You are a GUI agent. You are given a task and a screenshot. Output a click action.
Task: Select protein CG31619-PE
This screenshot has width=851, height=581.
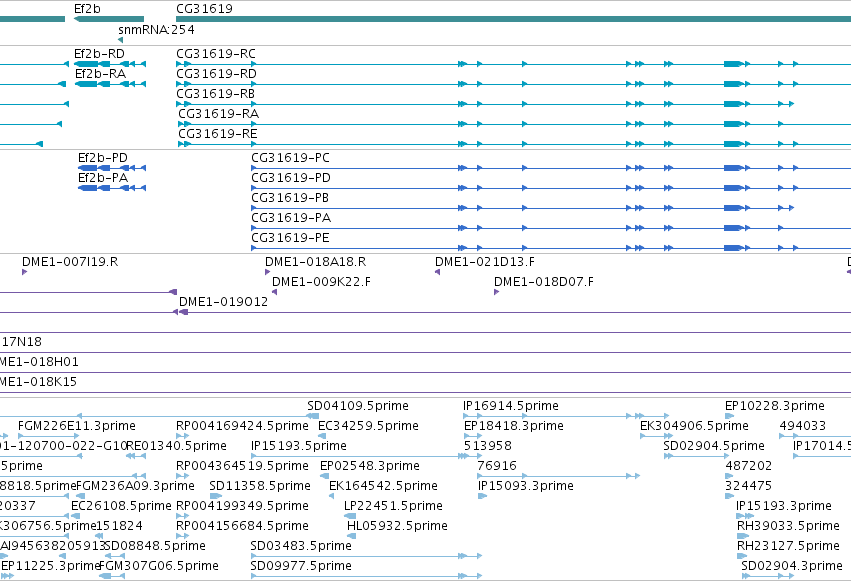tap(290, 238)
